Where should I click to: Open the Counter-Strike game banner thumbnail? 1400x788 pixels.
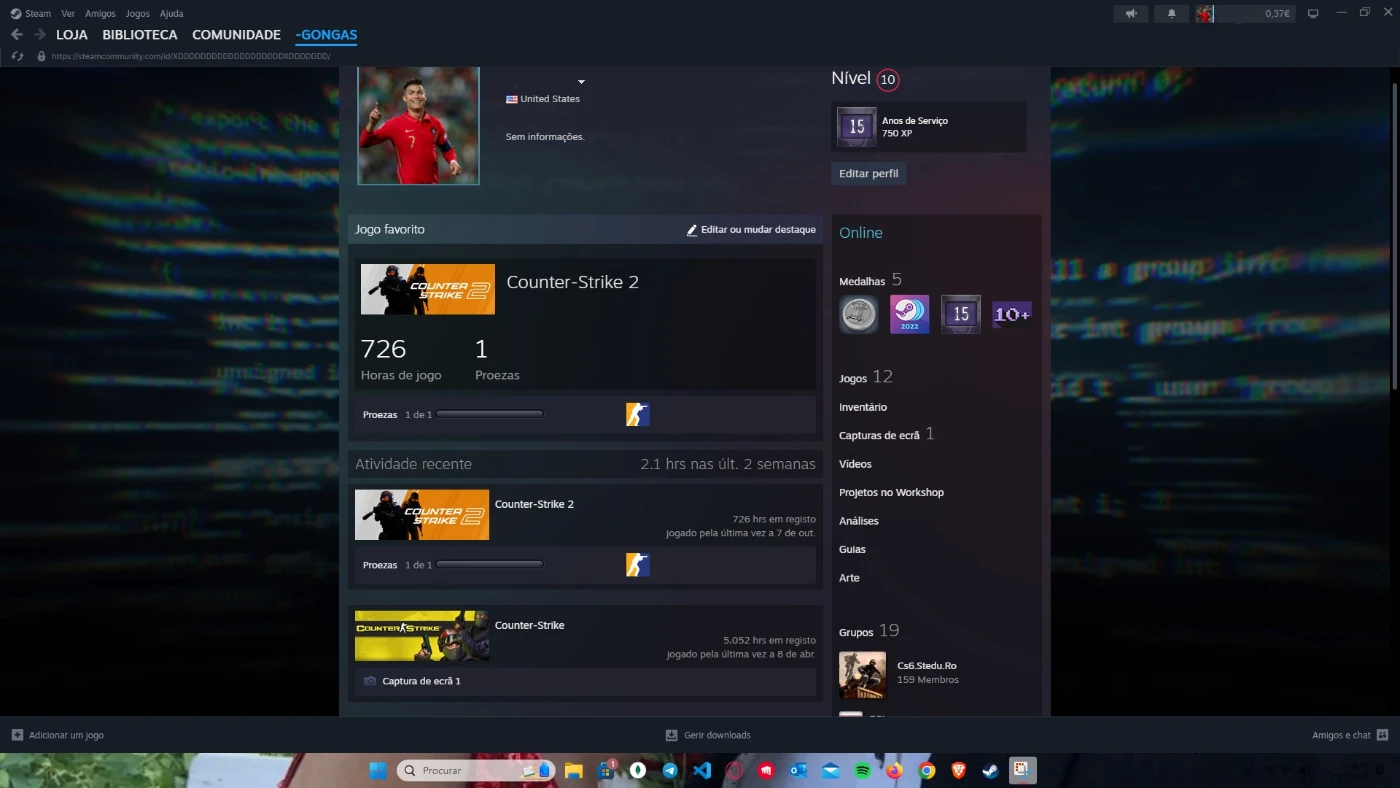[421, 636]
